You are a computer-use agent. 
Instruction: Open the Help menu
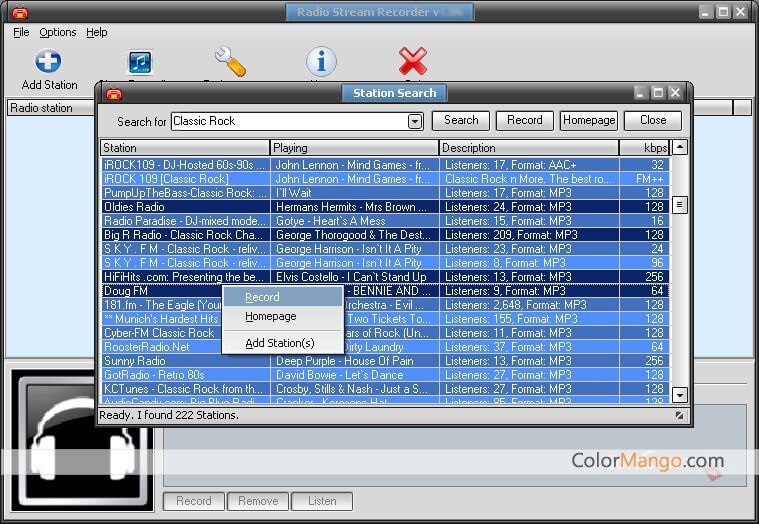pos(97,32)
